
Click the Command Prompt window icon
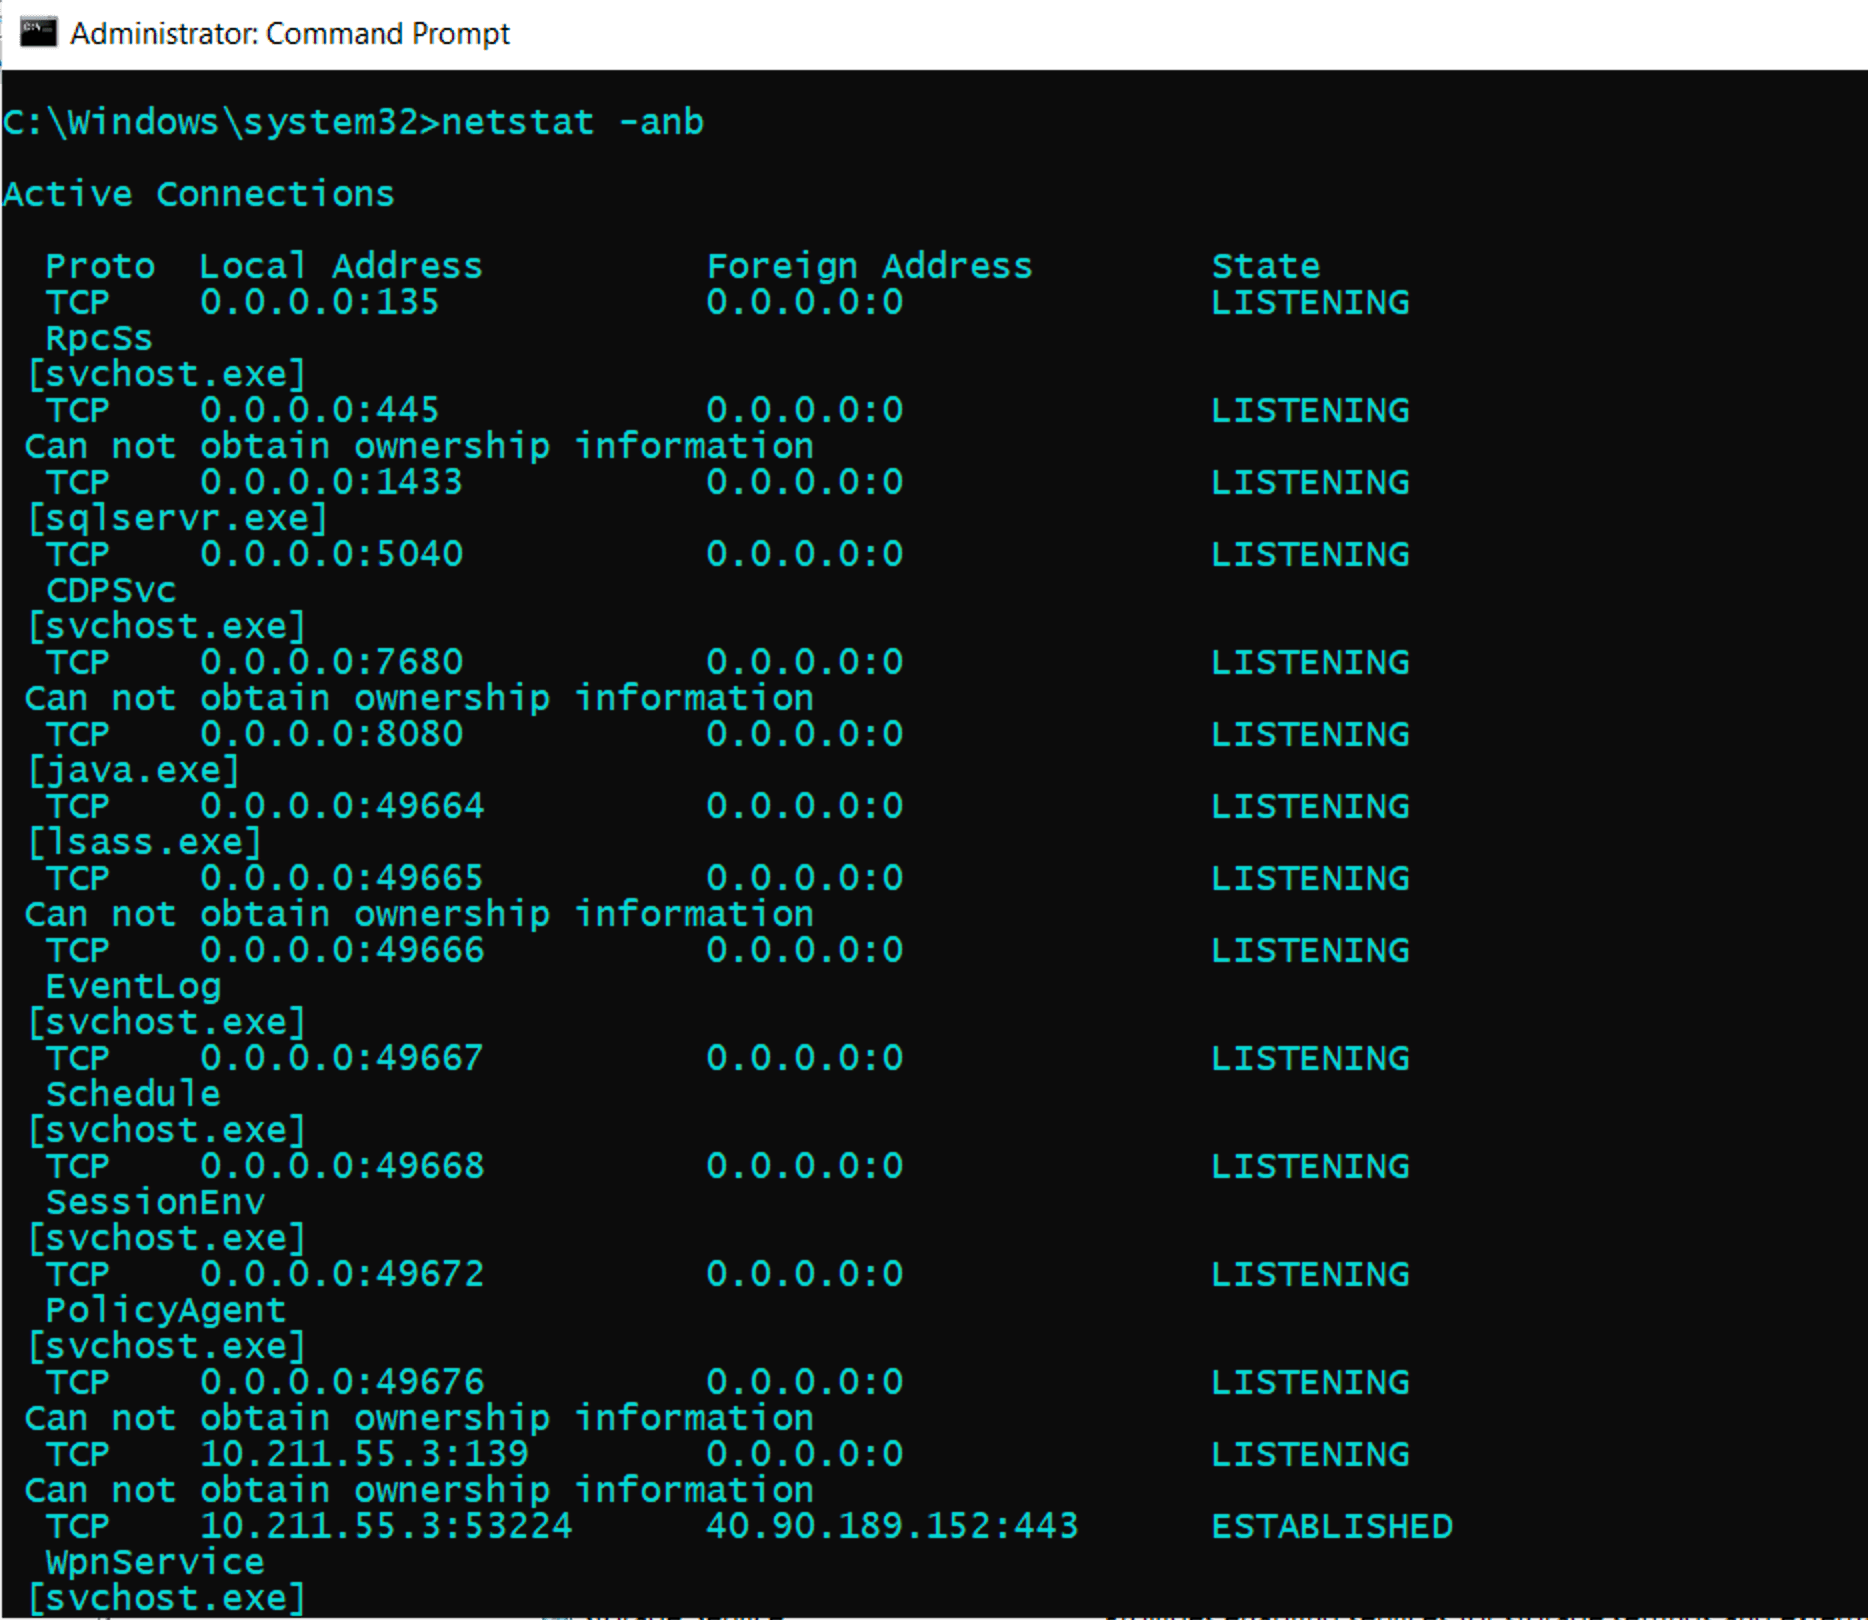38,32
